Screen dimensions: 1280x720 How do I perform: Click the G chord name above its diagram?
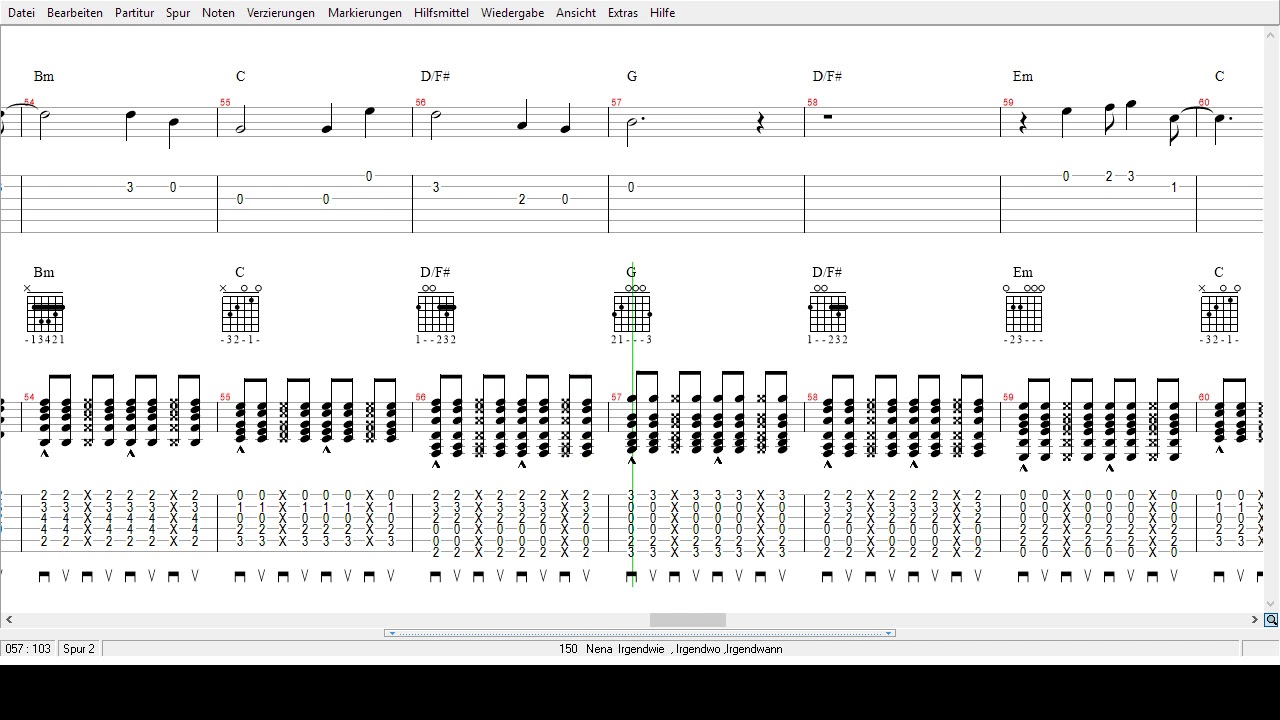point(632,272)
